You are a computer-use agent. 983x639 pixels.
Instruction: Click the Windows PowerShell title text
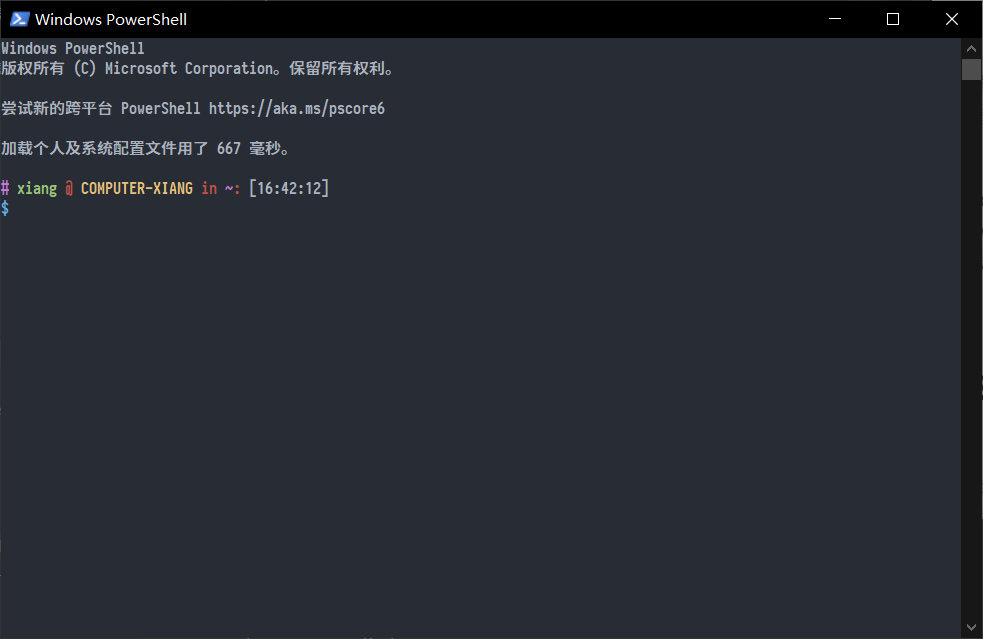click(111, 19)
